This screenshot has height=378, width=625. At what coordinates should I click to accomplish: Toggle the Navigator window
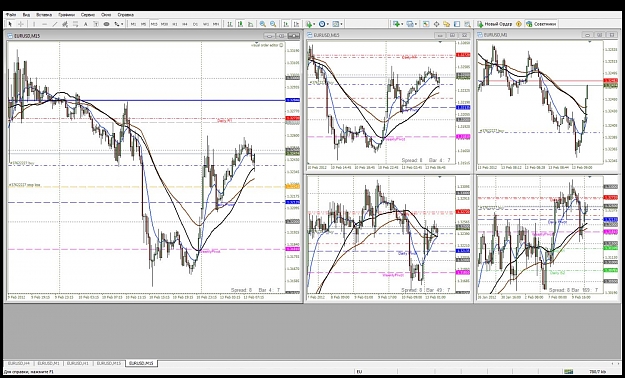tap(446, 24)
